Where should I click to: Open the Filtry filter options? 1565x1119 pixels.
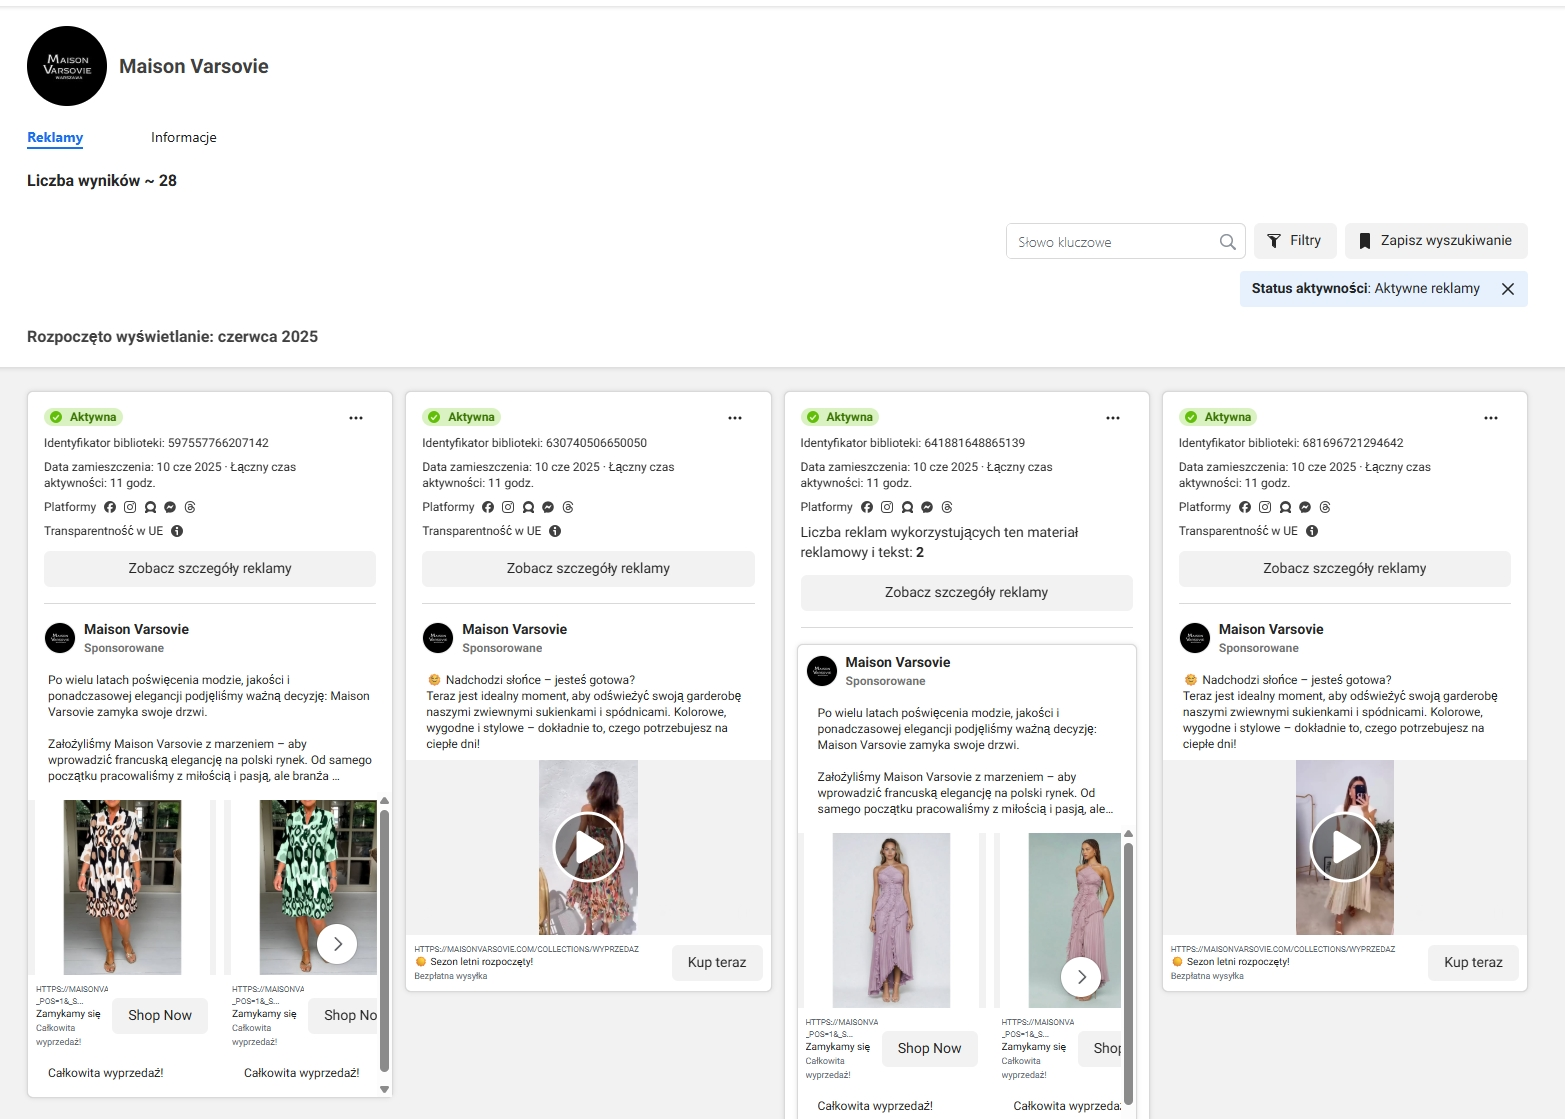[1294, 240]
